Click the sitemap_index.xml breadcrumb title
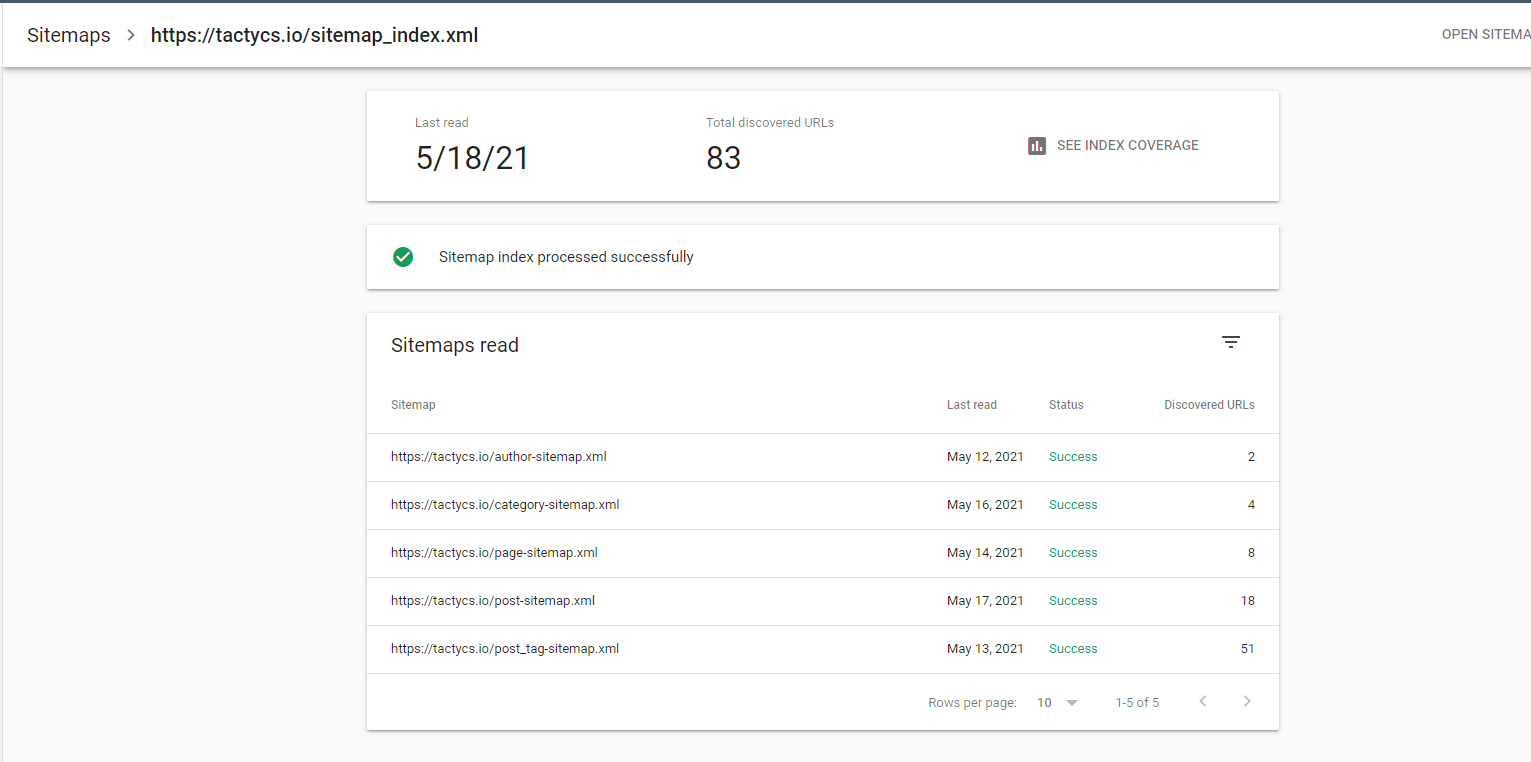1531x762 pixels. pos(314,36)
